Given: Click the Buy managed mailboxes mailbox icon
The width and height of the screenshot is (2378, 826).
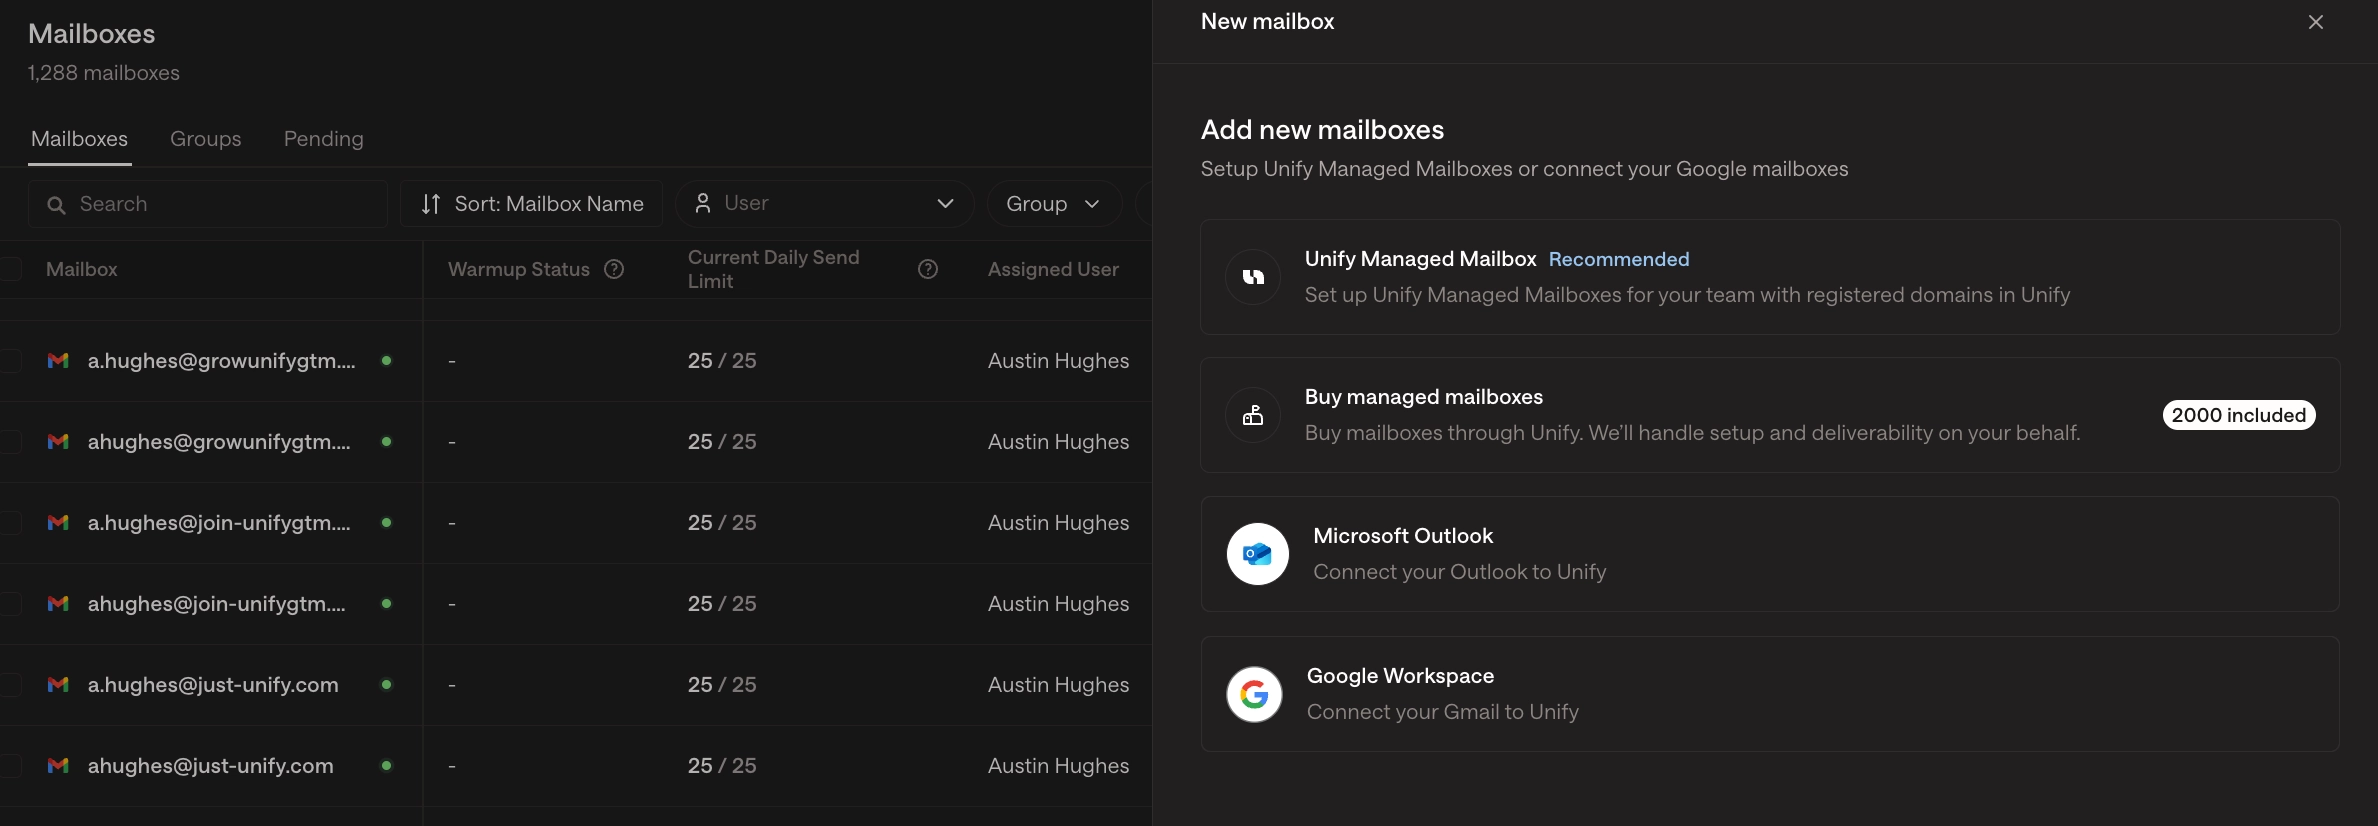Looking at the screenshot, I should (x=1253, y=415).
